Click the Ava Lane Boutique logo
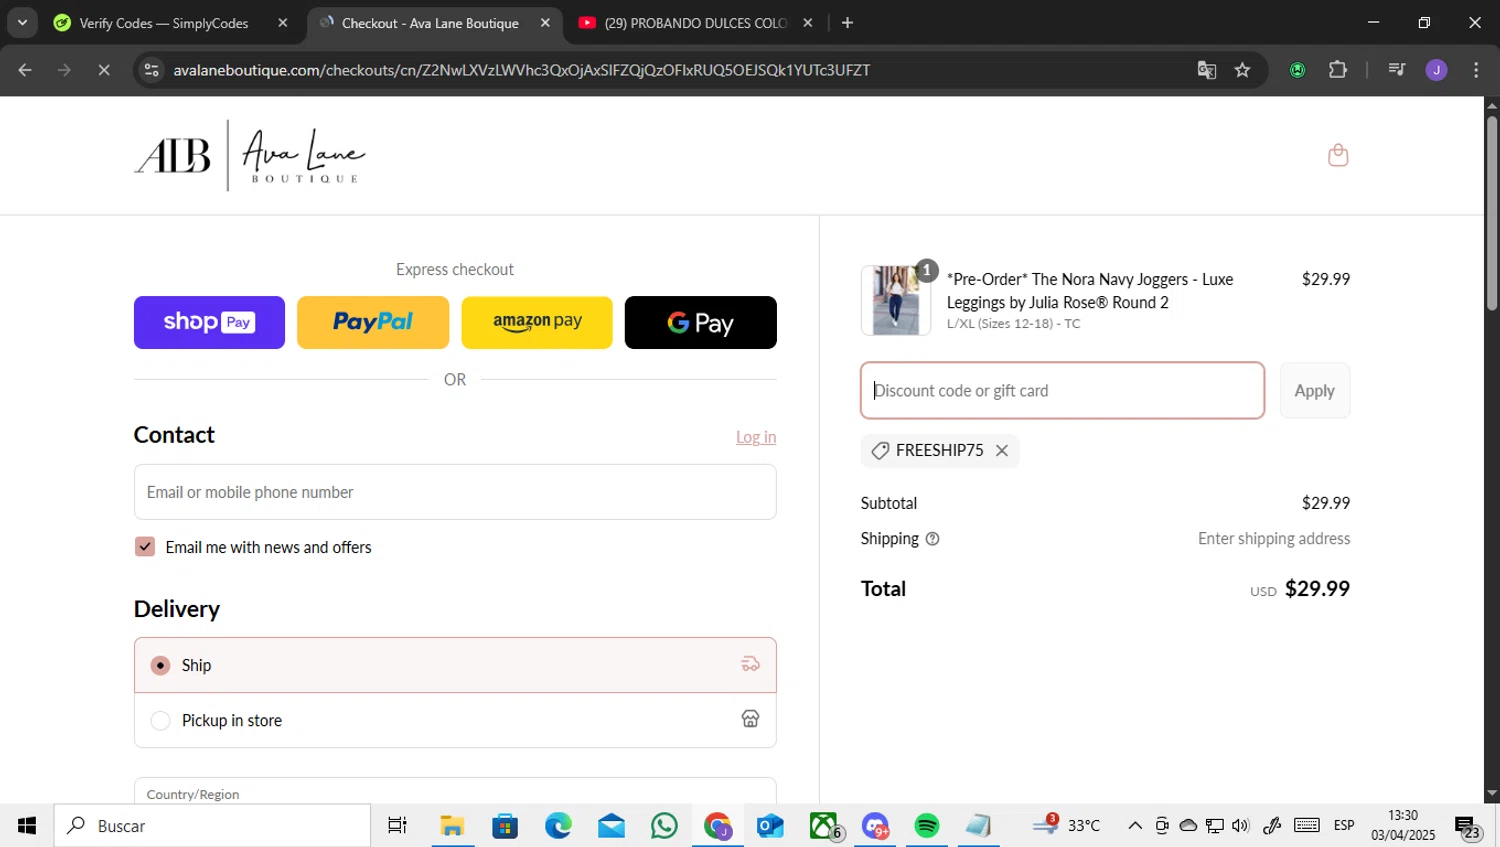1500x847 pixels. (x=250, y=155)
